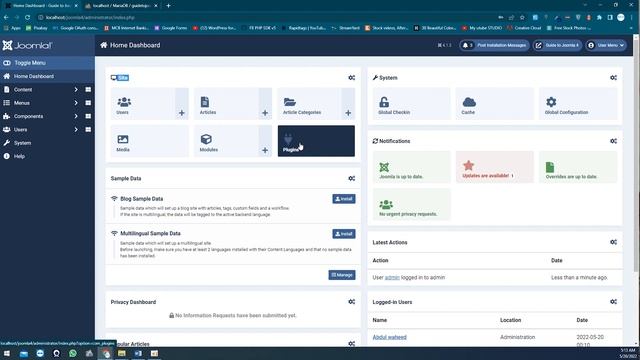
Task: Open the Cache tile
Action: pos(495,104)
